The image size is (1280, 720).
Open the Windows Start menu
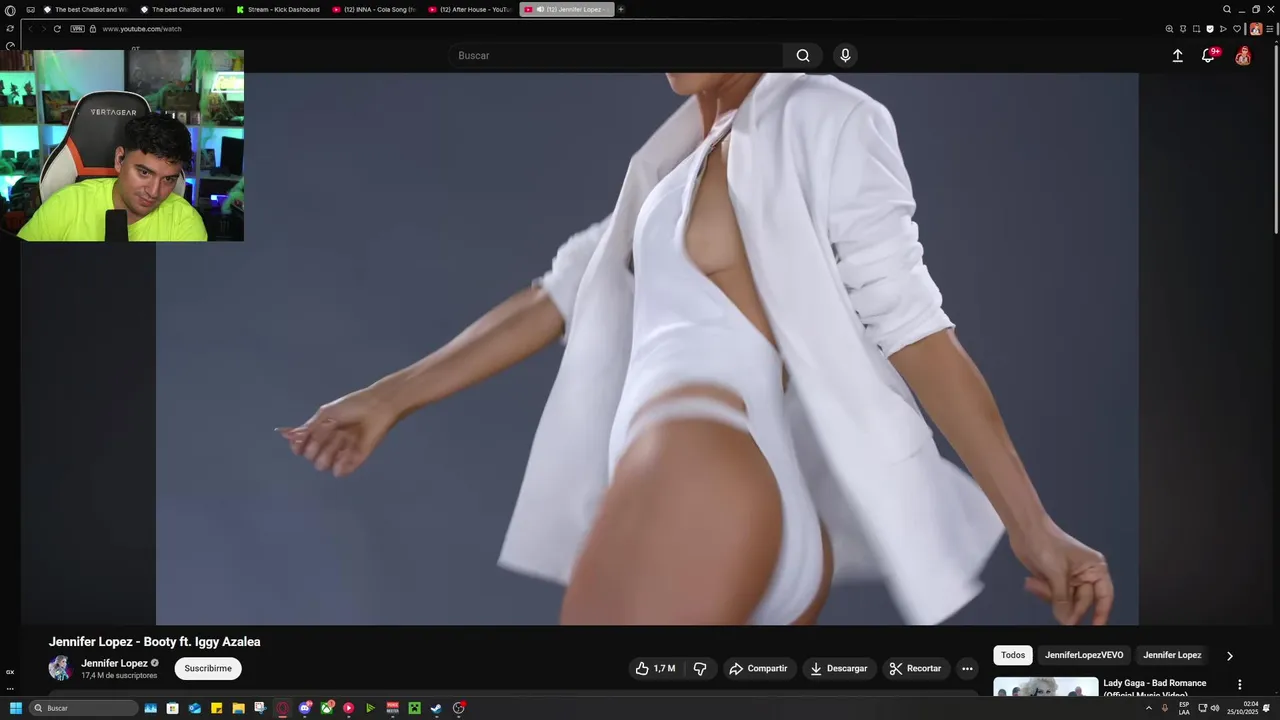[15, 708]
